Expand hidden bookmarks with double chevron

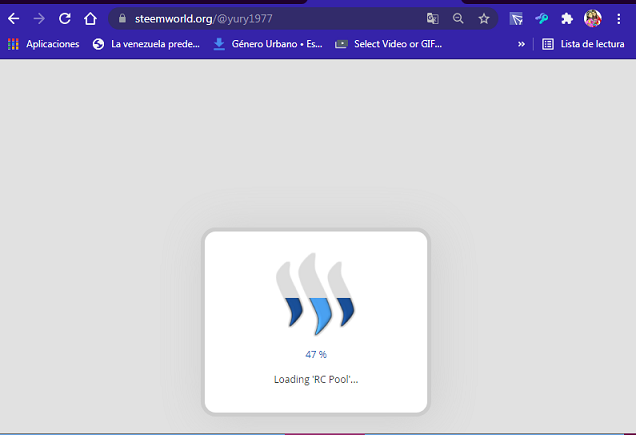point(521,44)
